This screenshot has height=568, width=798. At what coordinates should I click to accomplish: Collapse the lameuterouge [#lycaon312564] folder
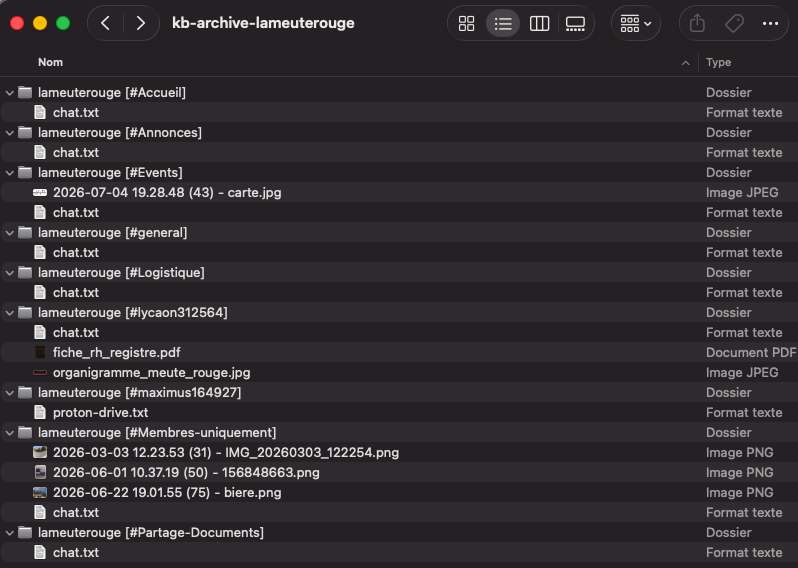pos(9,313)
